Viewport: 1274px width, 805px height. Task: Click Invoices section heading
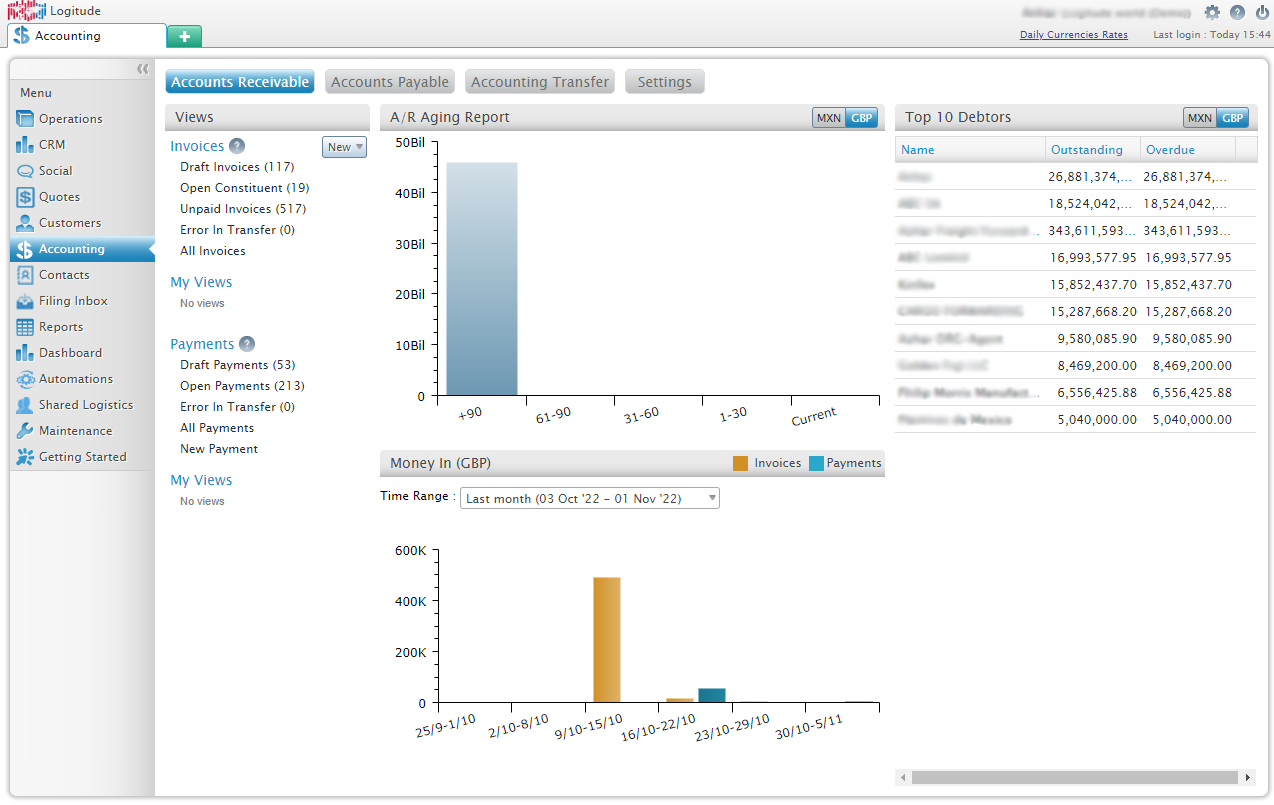click(197, 146)
